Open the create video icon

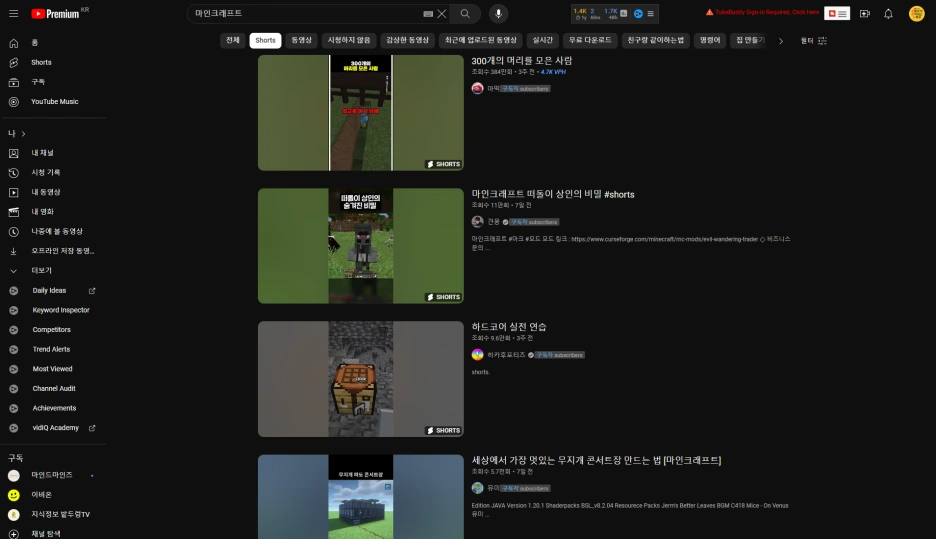click(864, 13)
